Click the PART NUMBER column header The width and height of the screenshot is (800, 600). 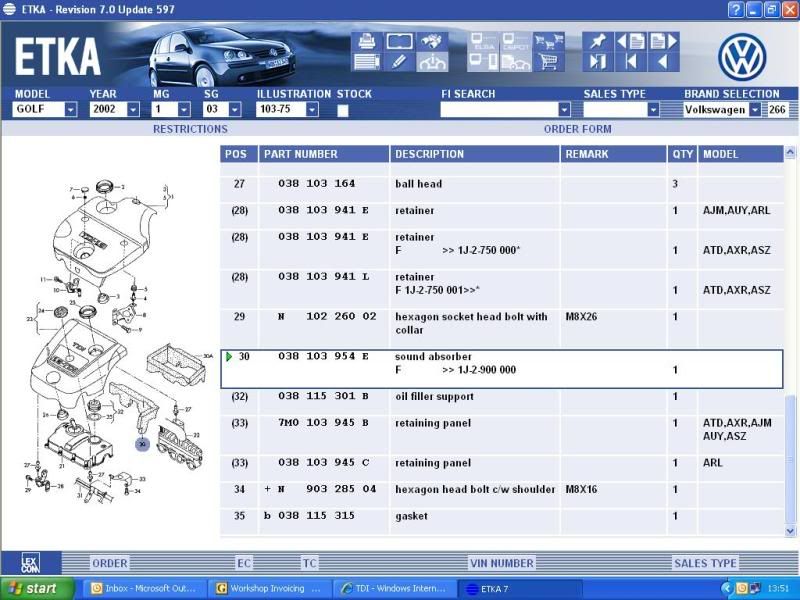[323, 154]
